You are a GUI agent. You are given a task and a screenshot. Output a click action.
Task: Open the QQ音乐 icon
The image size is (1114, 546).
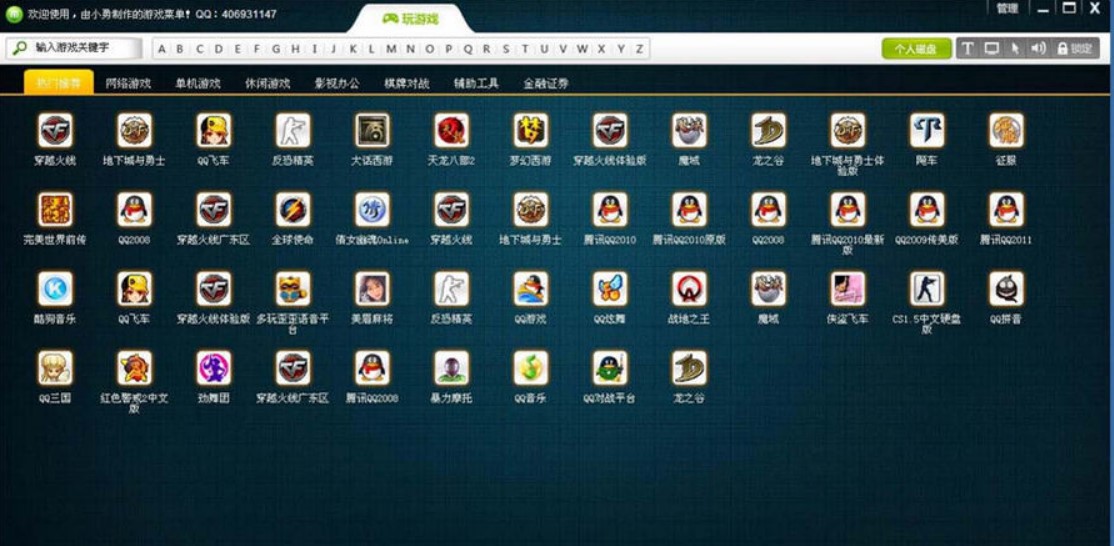[531, 368]
